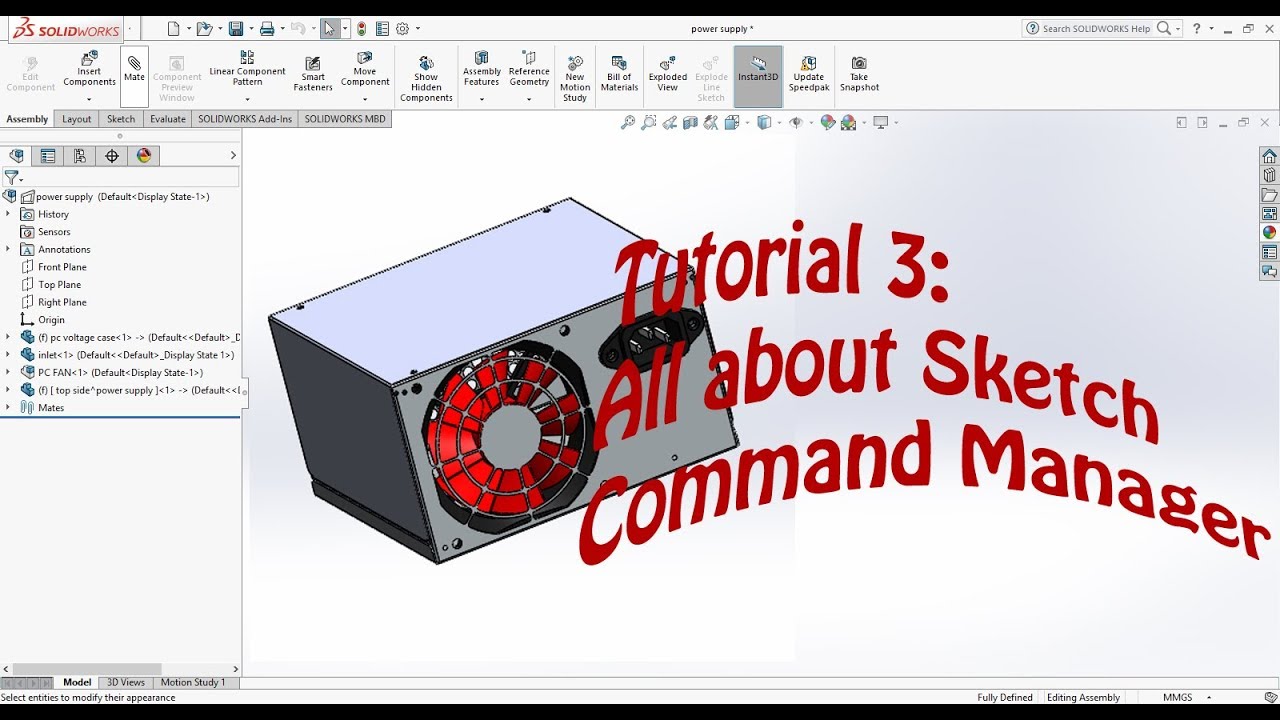The image size is (1280, 720).
Task: Select the 3D Views bottom tab
Action: (x=126, y=683)
